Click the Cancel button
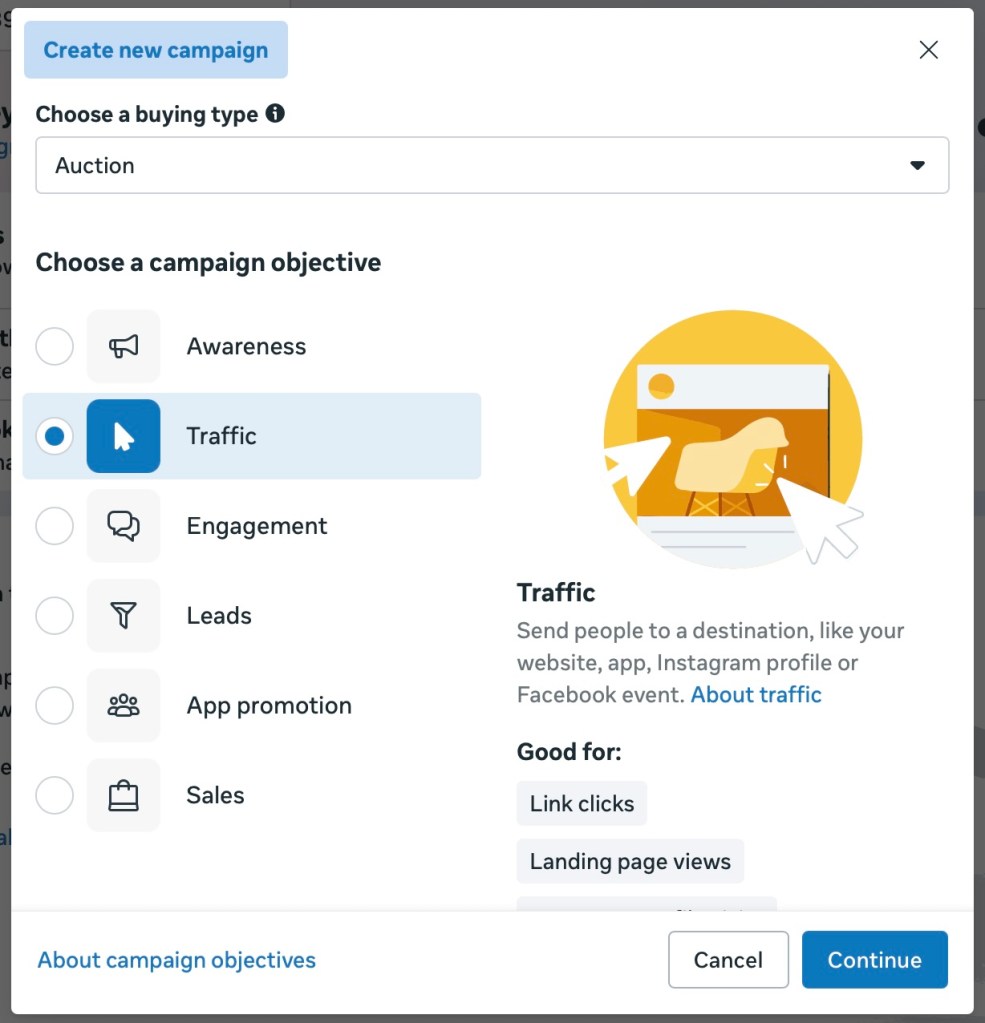The width and height of the screenshot is (985, 1023). (x=728, y=960)
